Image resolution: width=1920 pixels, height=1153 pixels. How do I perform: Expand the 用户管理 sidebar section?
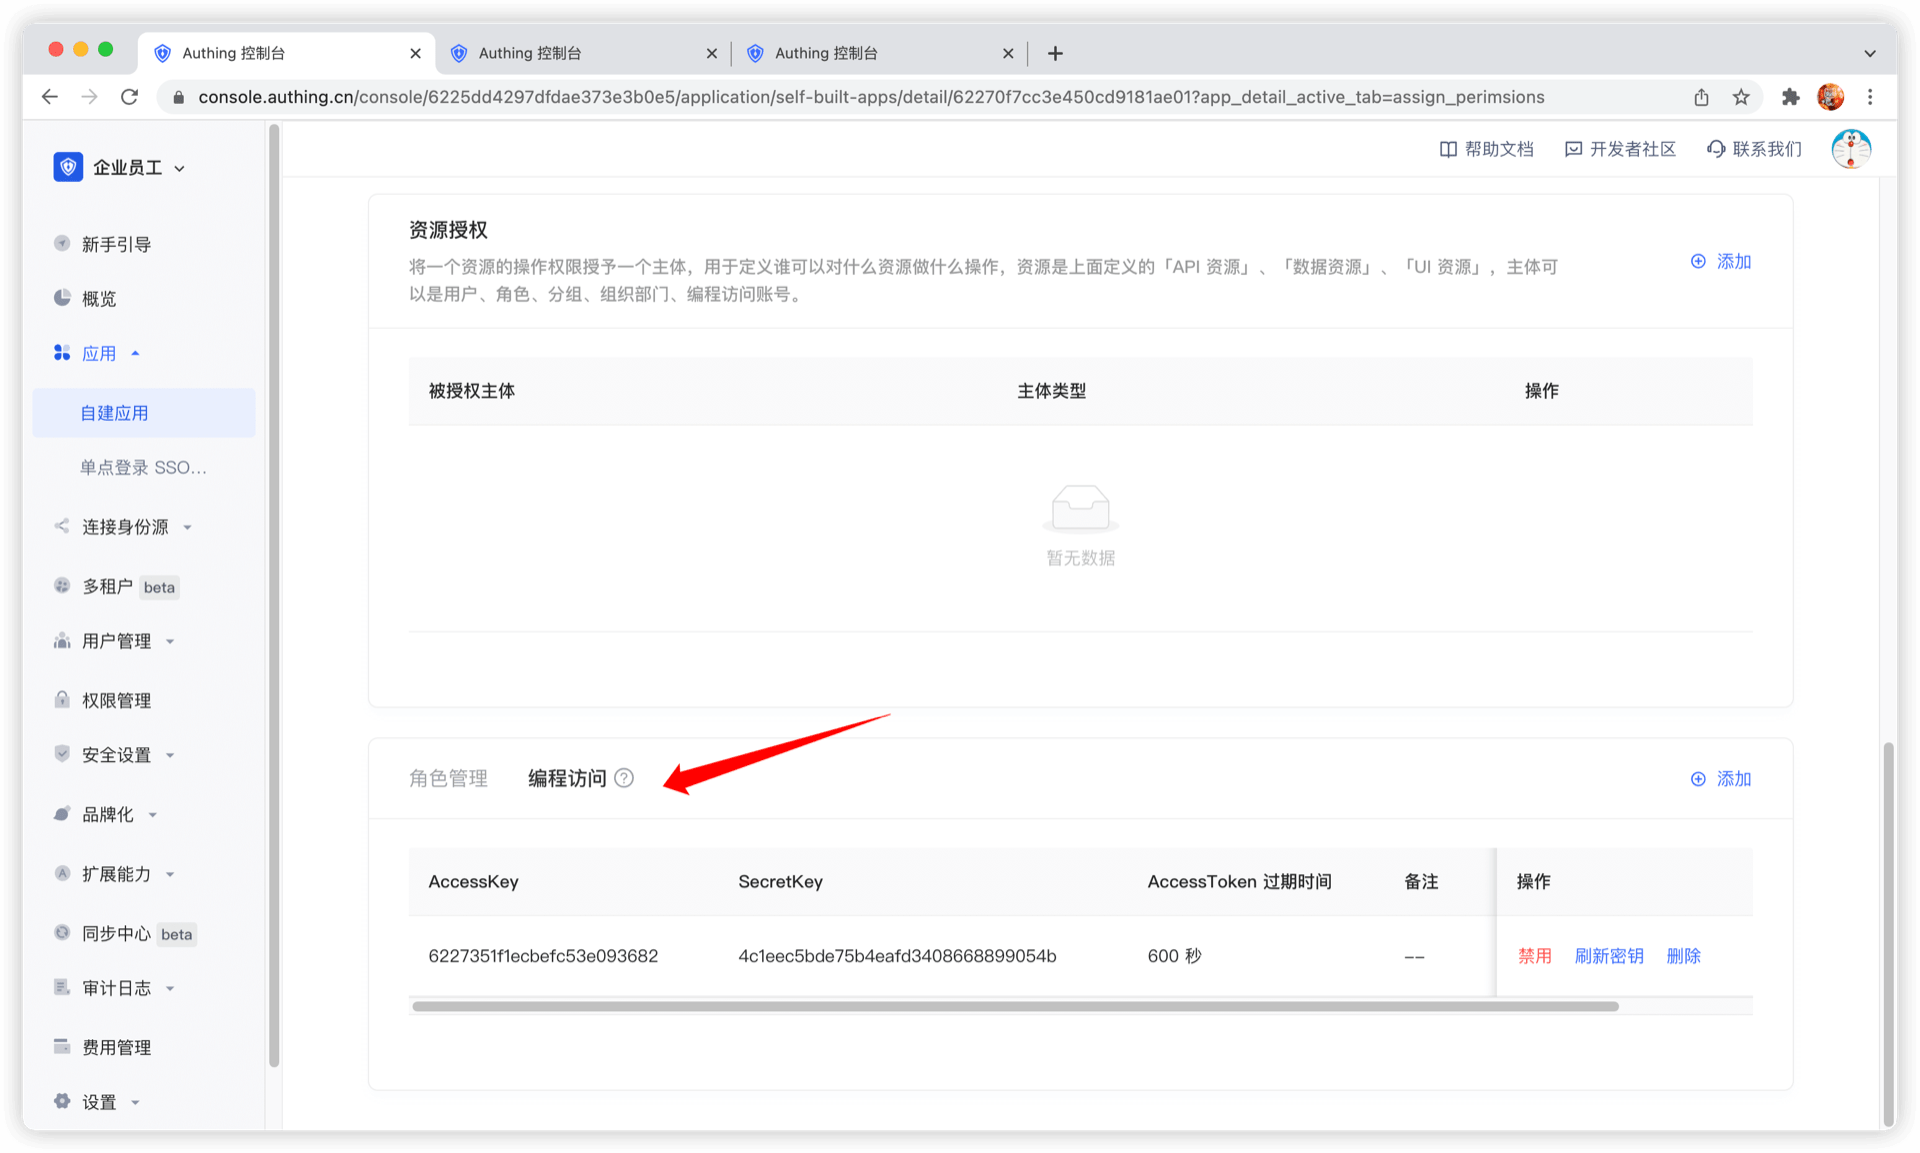click(117, 641)
